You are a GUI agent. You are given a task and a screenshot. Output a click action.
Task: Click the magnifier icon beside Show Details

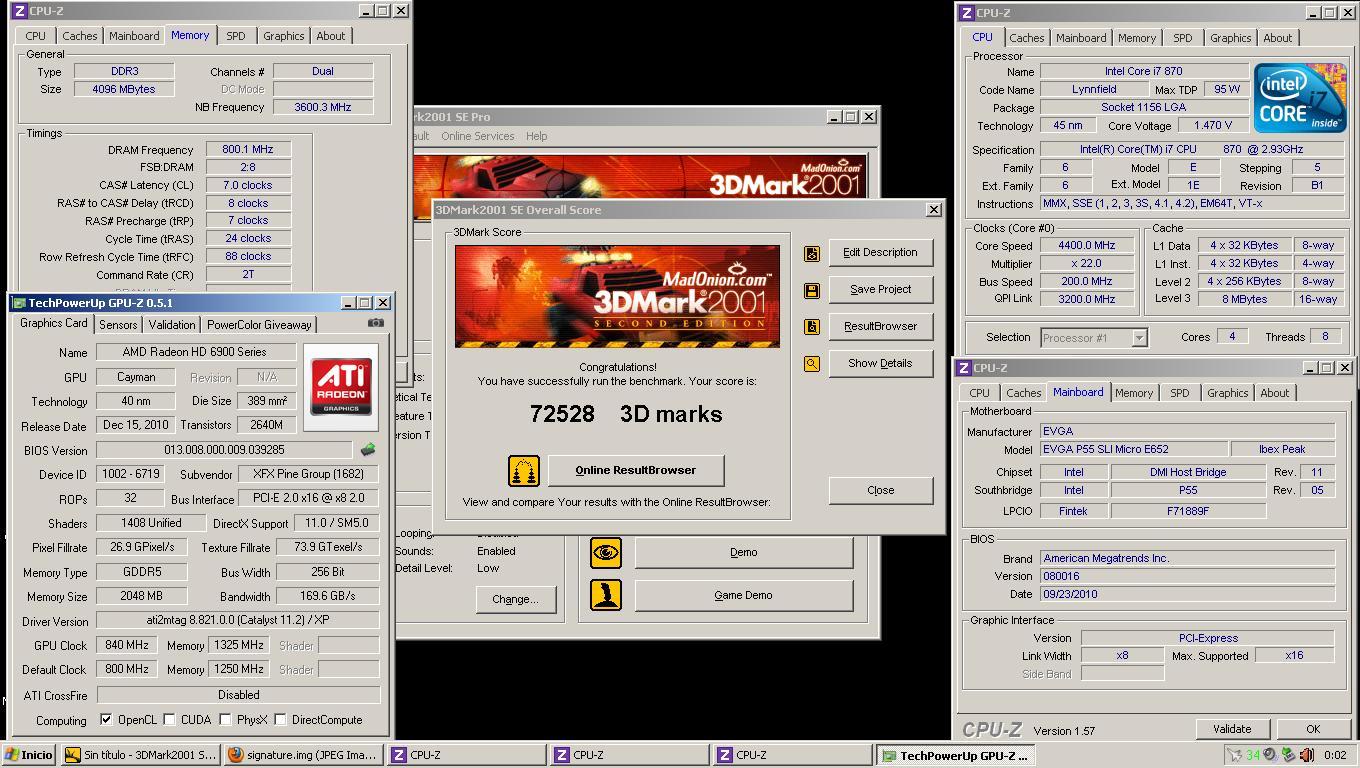point(812,364)
